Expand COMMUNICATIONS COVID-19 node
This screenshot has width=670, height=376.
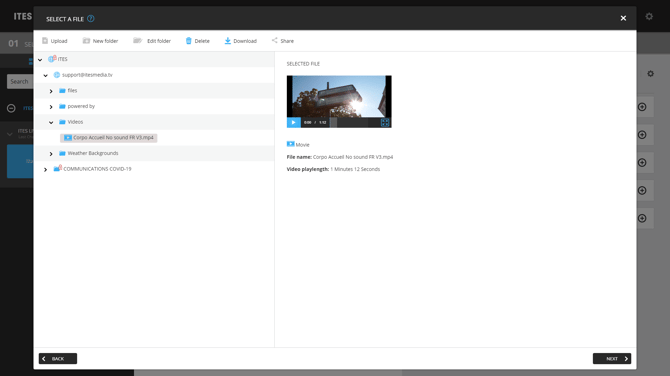[x=46, y=169]
